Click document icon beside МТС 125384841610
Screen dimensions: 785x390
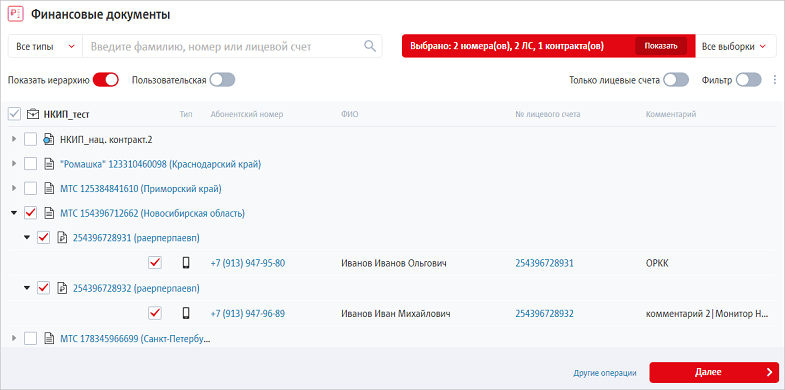coord(49,189)
